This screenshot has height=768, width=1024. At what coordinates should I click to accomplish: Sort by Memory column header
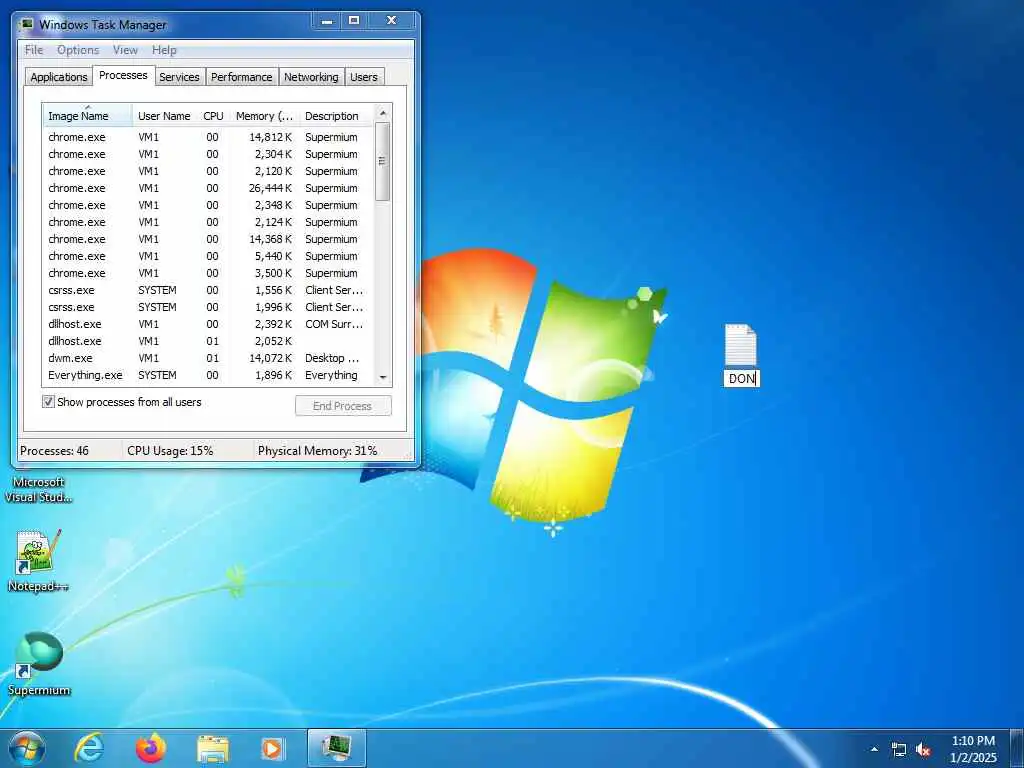tap(264, 116)
